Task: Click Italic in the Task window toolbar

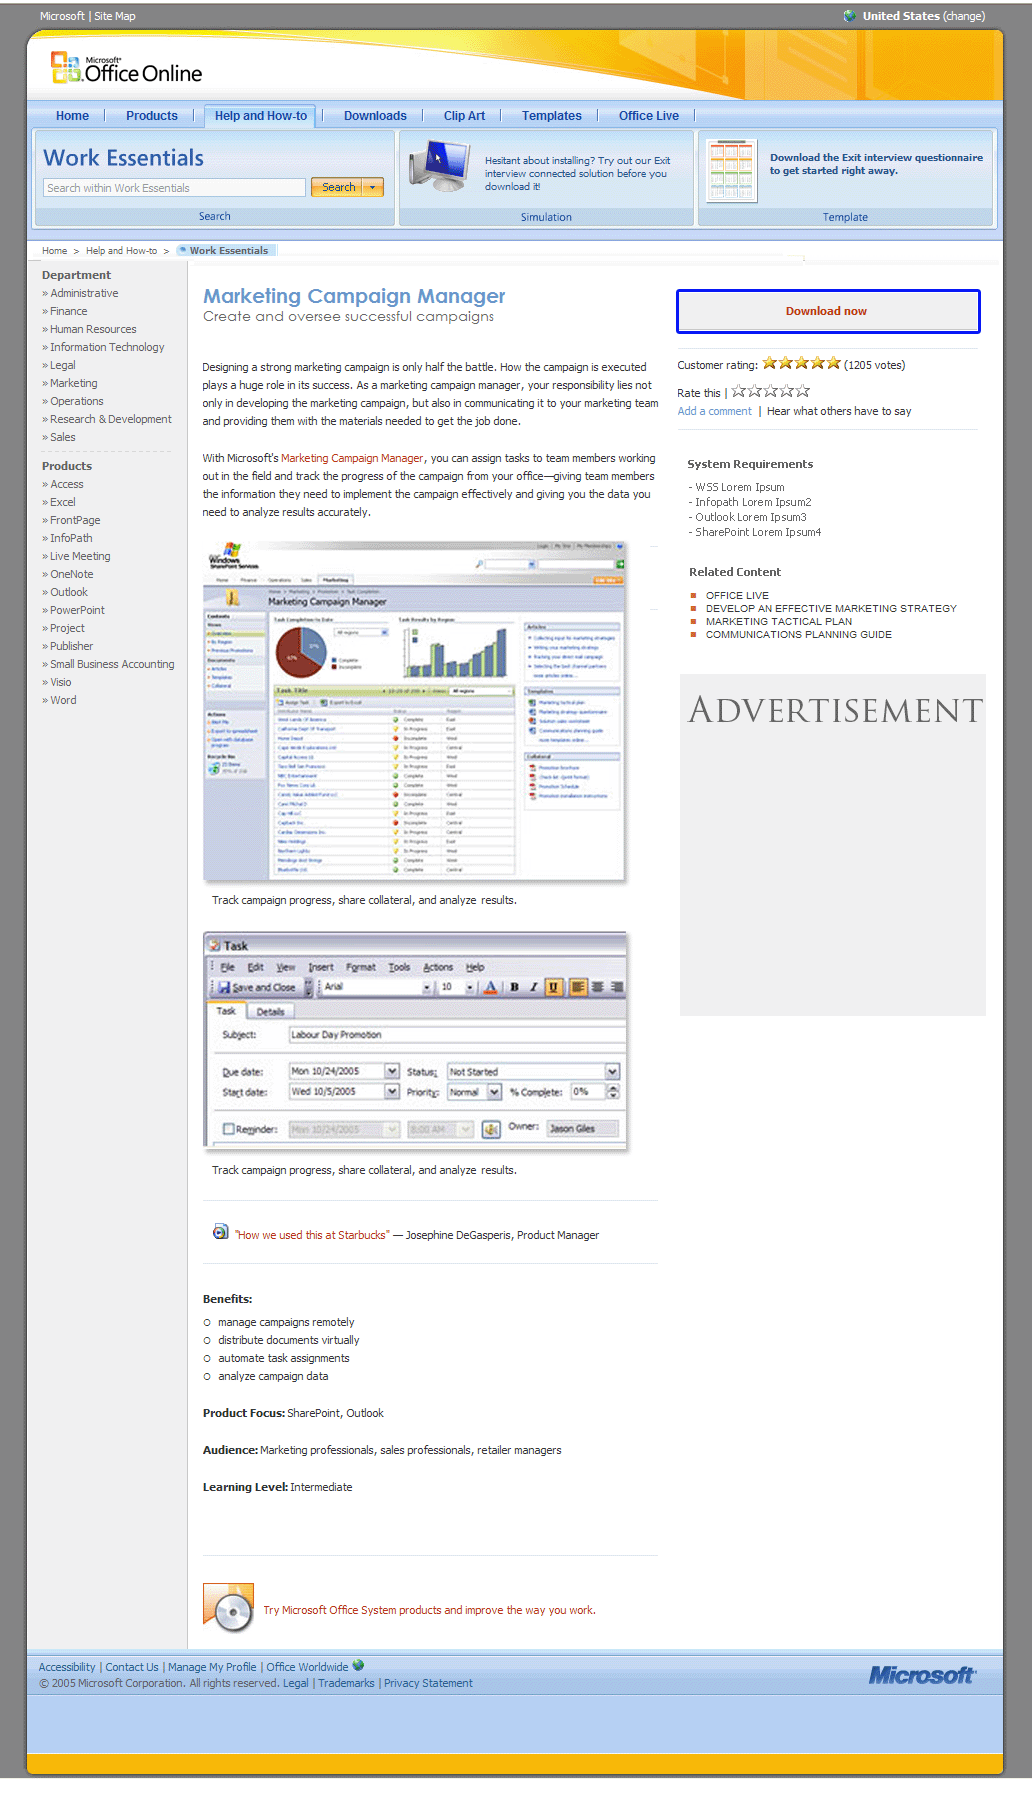Action: [533, 987]
